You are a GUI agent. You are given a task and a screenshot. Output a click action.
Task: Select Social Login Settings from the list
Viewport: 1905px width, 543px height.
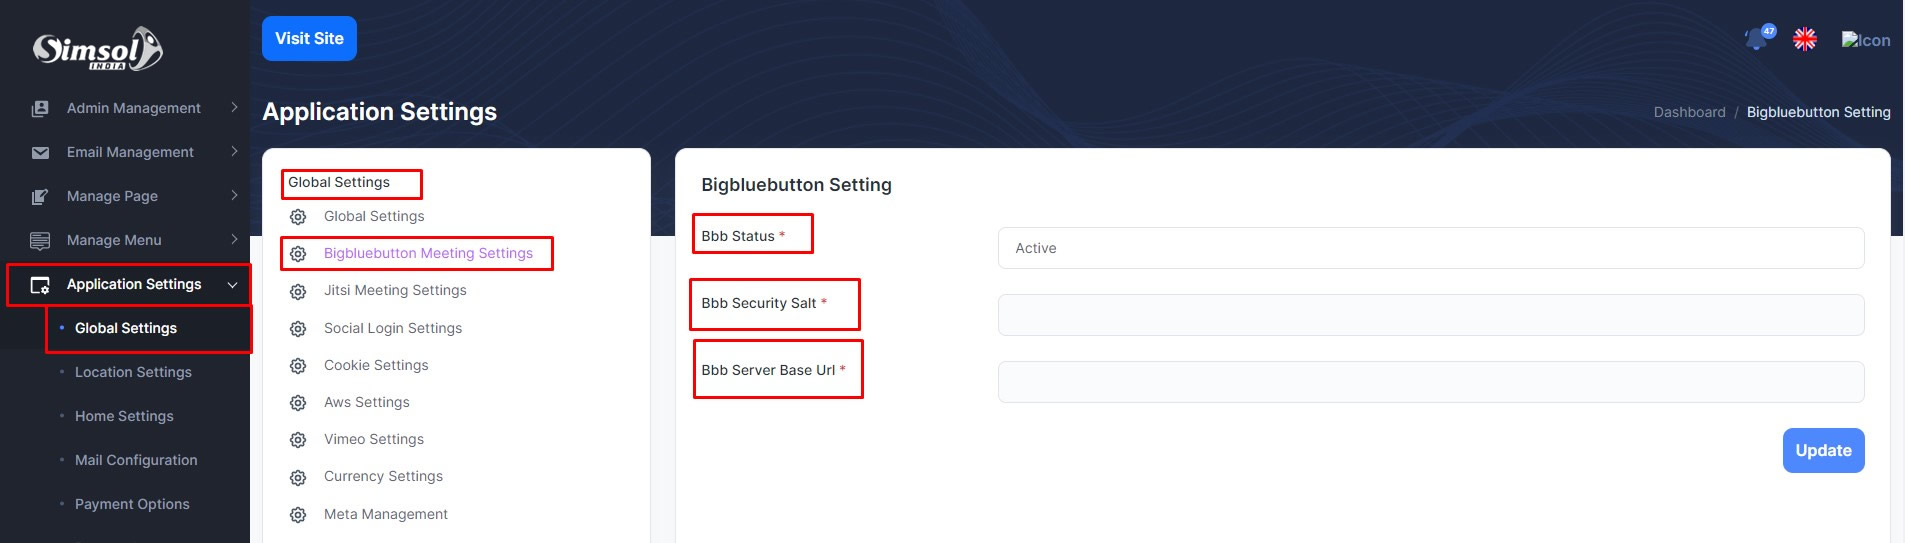(x=392, y=328)
